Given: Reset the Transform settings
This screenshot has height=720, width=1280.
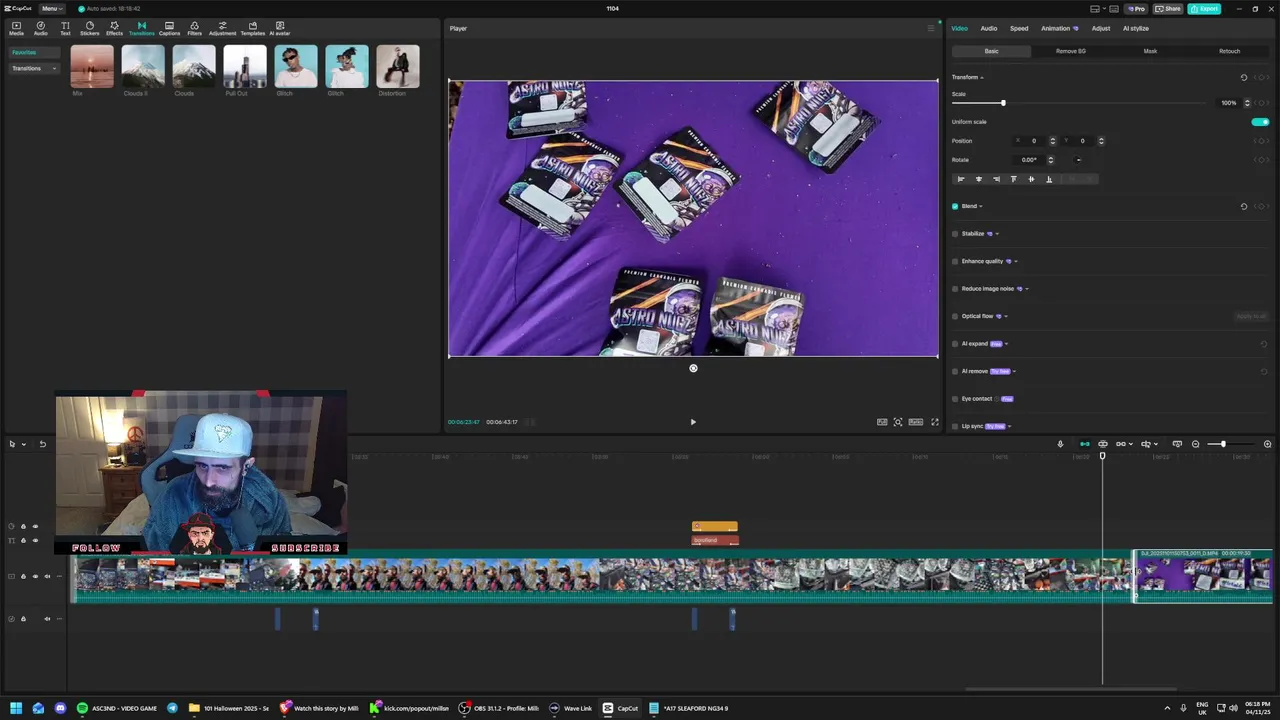Looking at the screenshot, I should (1244, 77).
